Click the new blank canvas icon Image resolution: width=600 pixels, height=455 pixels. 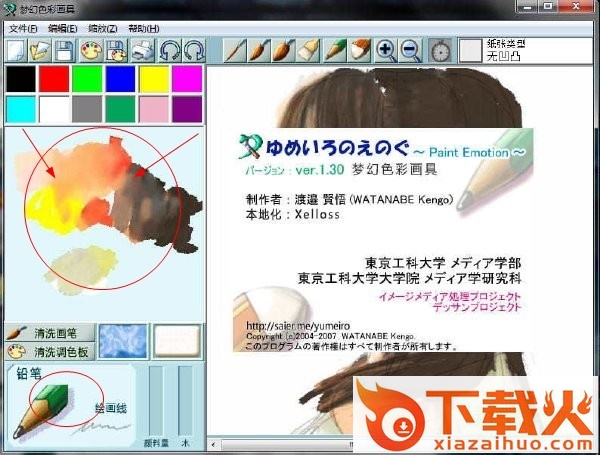(15, 50)
